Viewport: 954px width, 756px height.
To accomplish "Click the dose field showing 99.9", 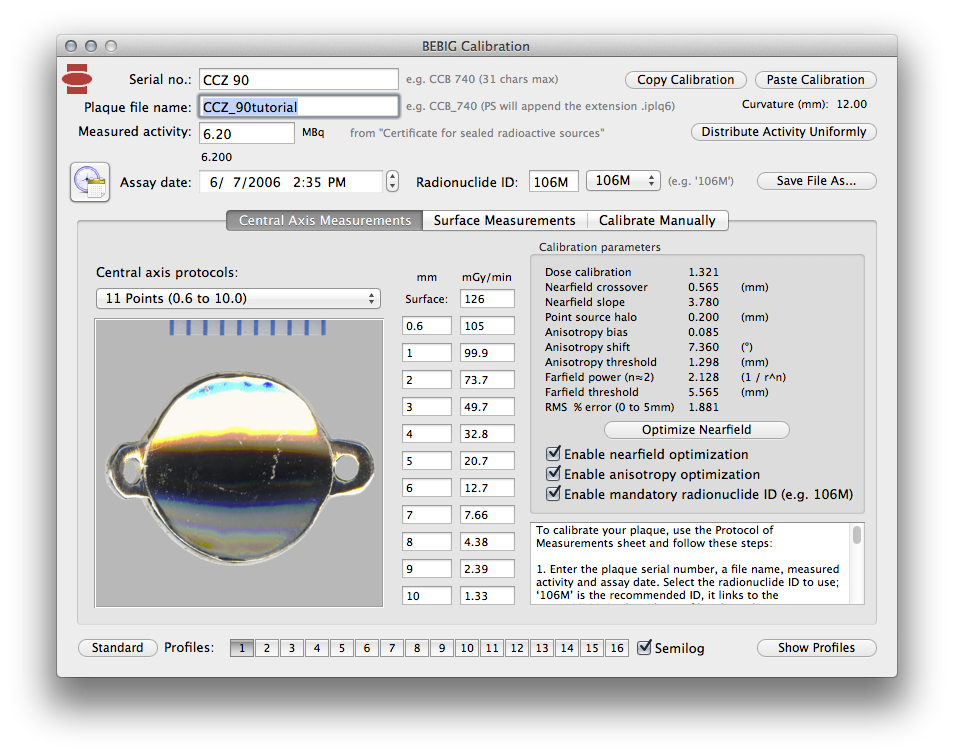I will pos(487,353).
